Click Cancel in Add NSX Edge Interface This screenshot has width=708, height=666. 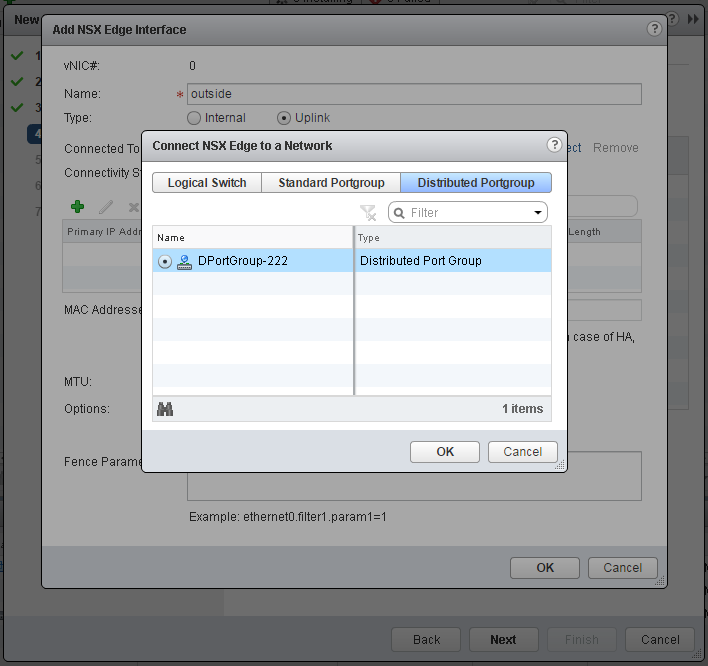click(623, 568)
